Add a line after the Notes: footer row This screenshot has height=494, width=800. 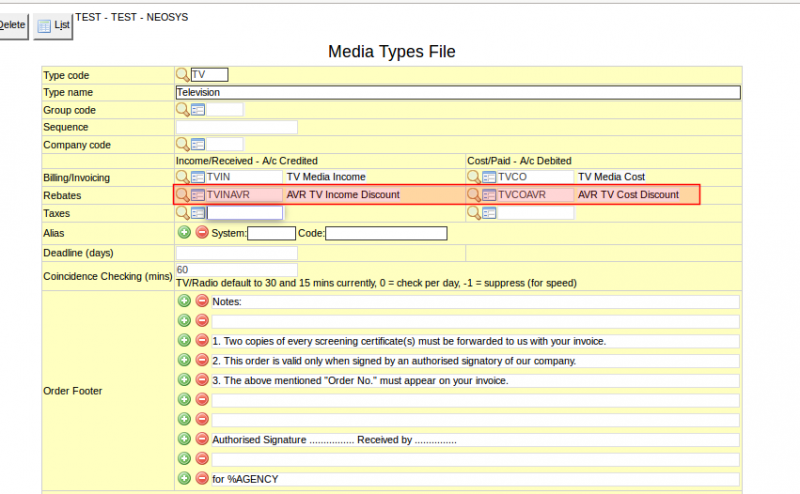coord(184,301)
